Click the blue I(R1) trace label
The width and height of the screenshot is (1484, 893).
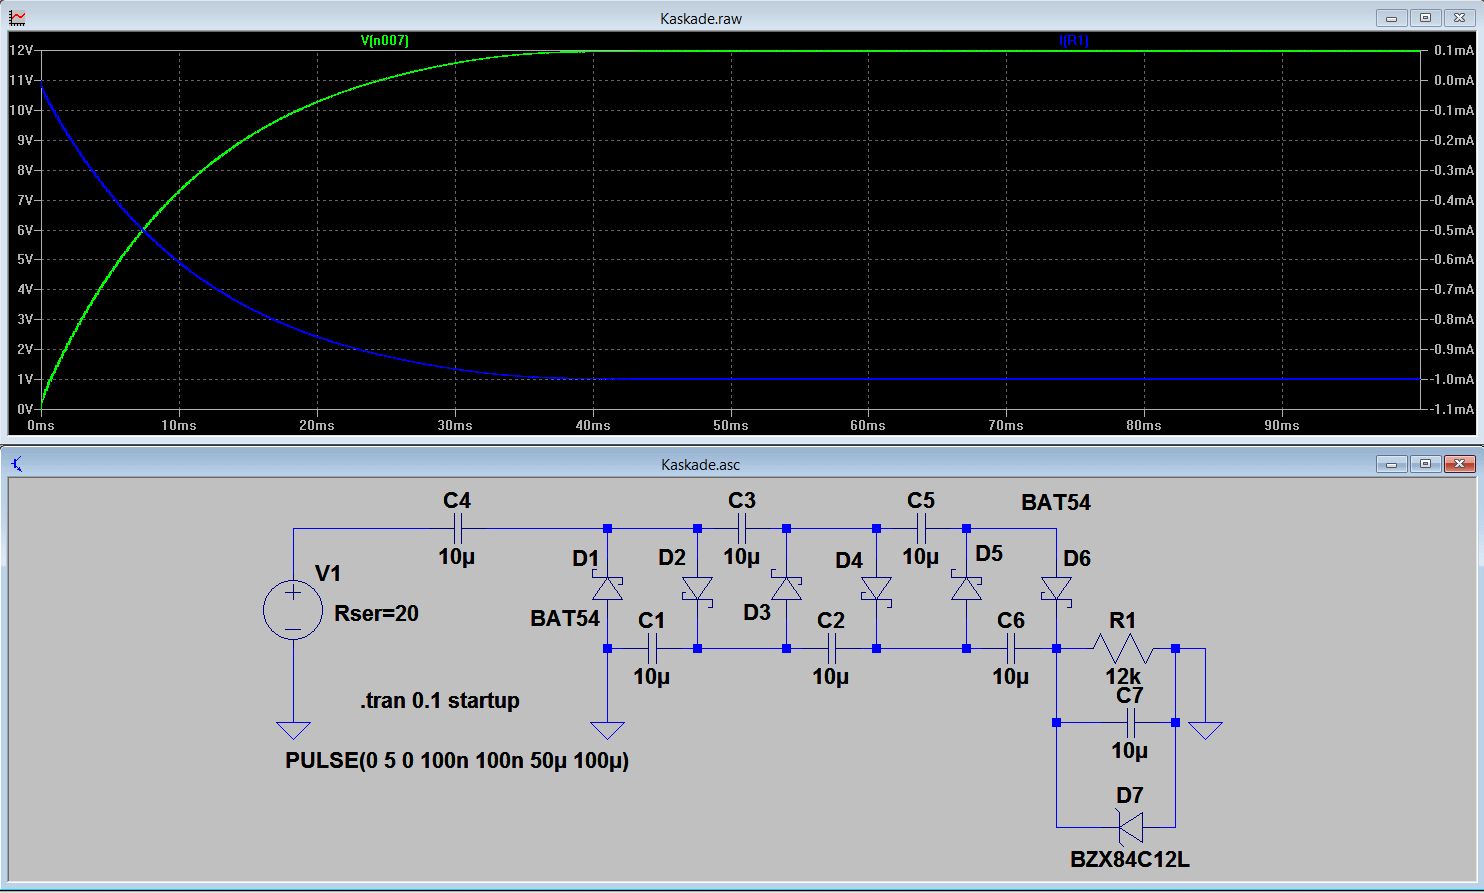pos(1073,41)
